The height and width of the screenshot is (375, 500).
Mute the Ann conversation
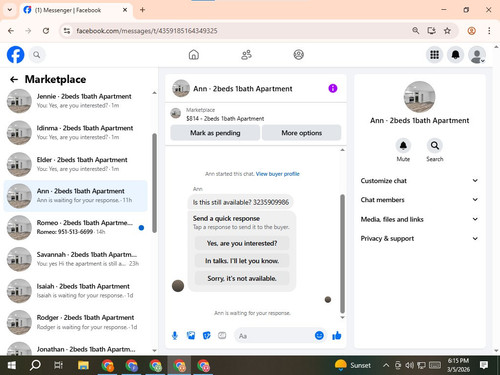point(403,146)
